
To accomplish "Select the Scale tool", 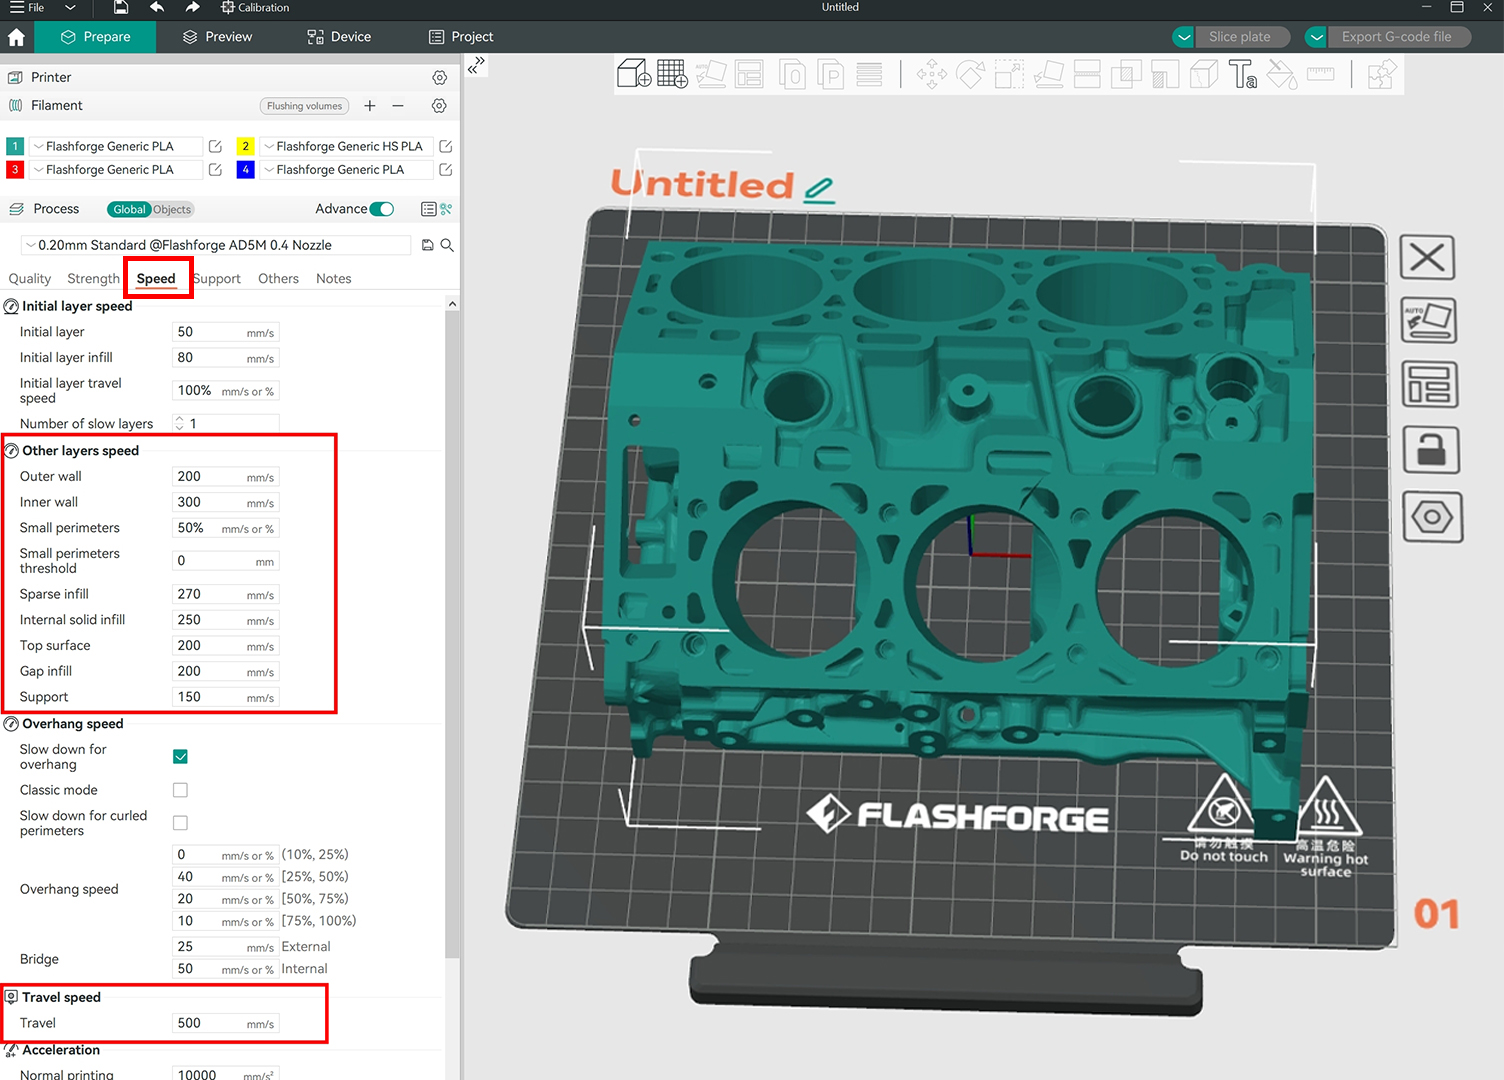I will pyautogui.click(x=1009, y=75).
